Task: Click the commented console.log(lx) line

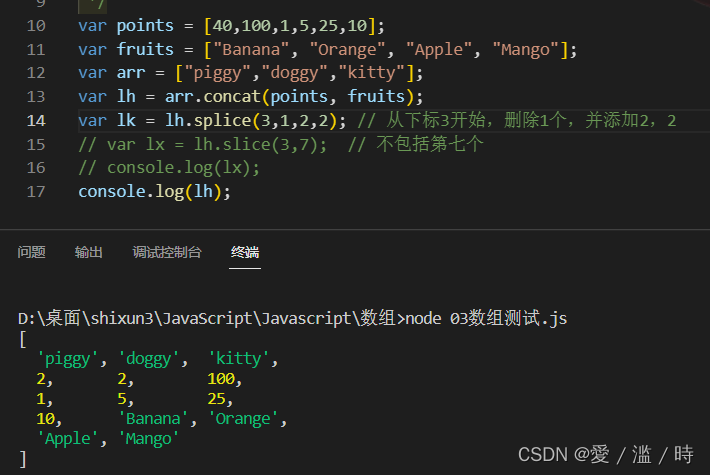Action: 169,168
